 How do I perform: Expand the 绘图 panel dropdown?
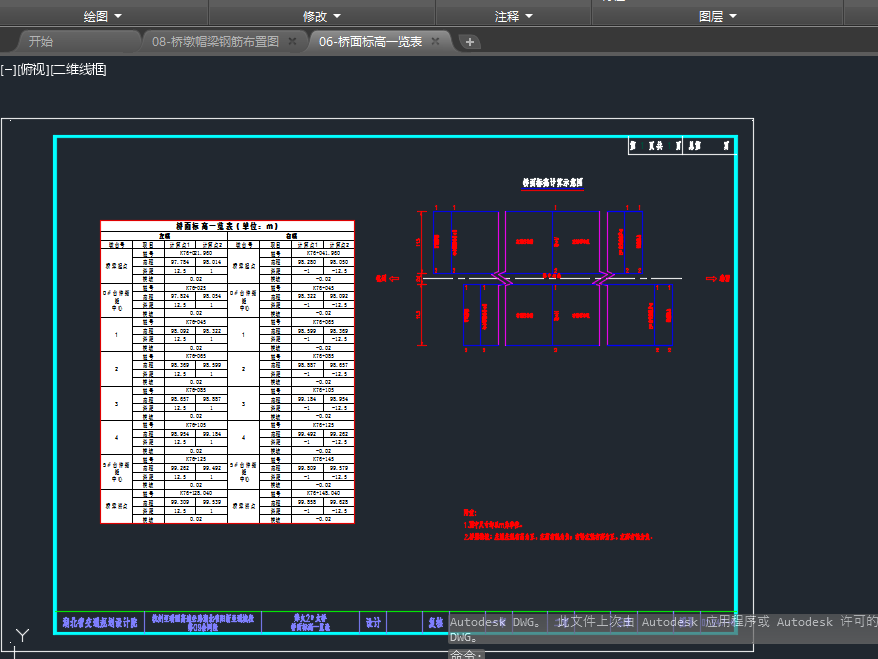[x=103, y=16]
